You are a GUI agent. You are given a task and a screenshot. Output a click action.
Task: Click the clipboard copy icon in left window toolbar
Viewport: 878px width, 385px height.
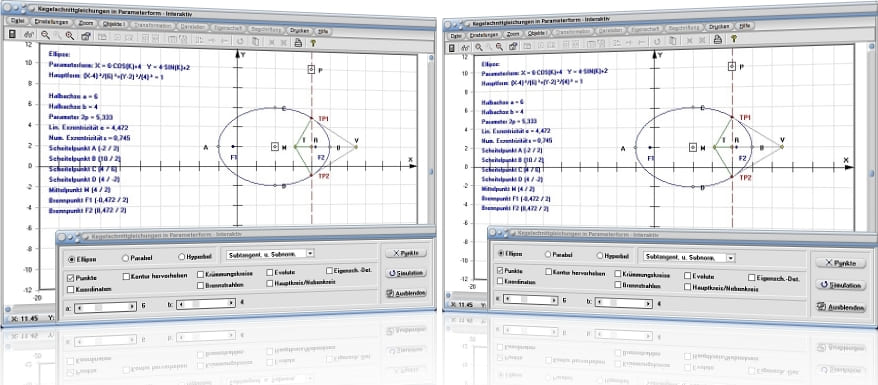coord(255,41)
